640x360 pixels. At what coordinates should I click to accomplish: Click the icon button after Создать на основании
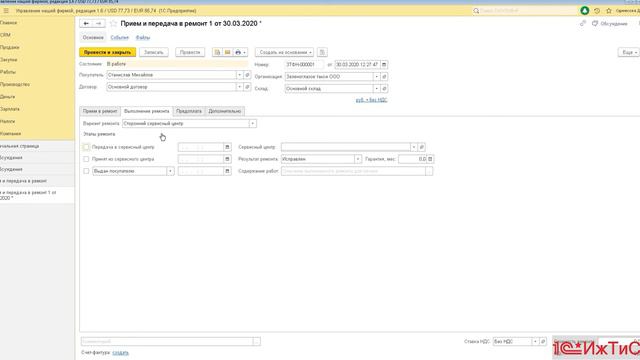pyautogui.click(x=322, y=52)
